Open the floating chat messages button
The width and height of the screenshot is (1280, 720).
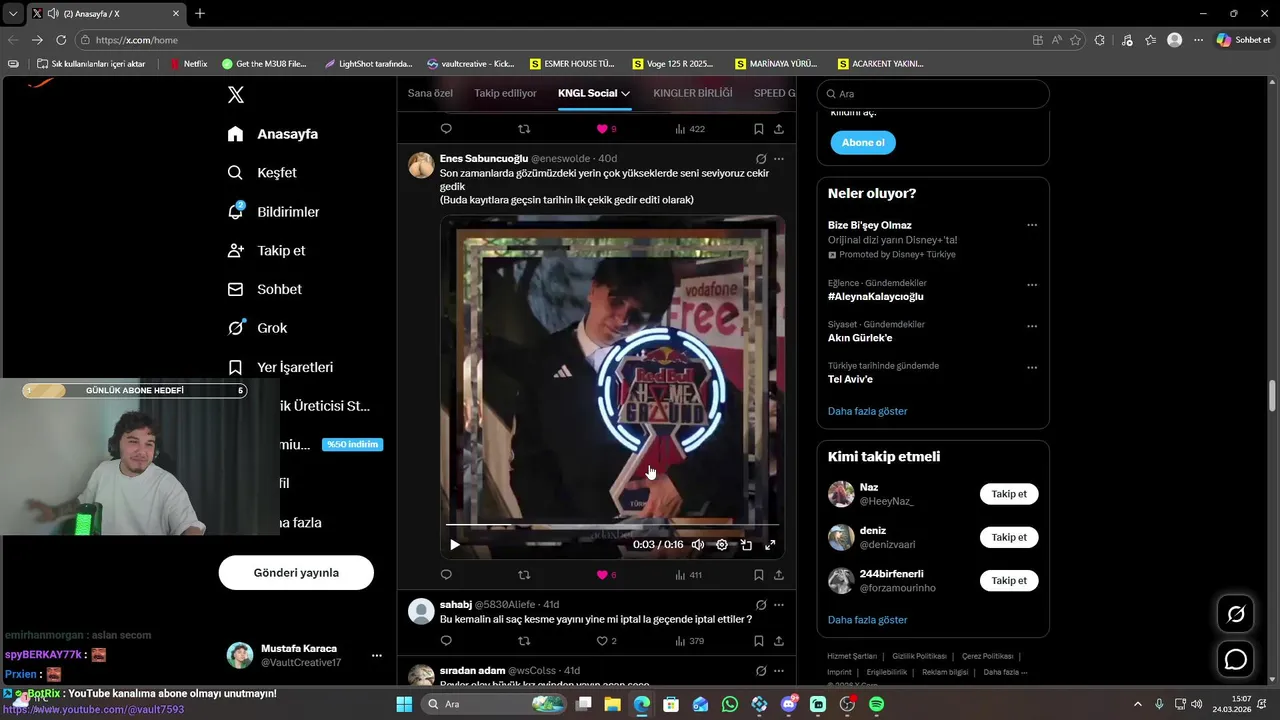coord(1236,660)
